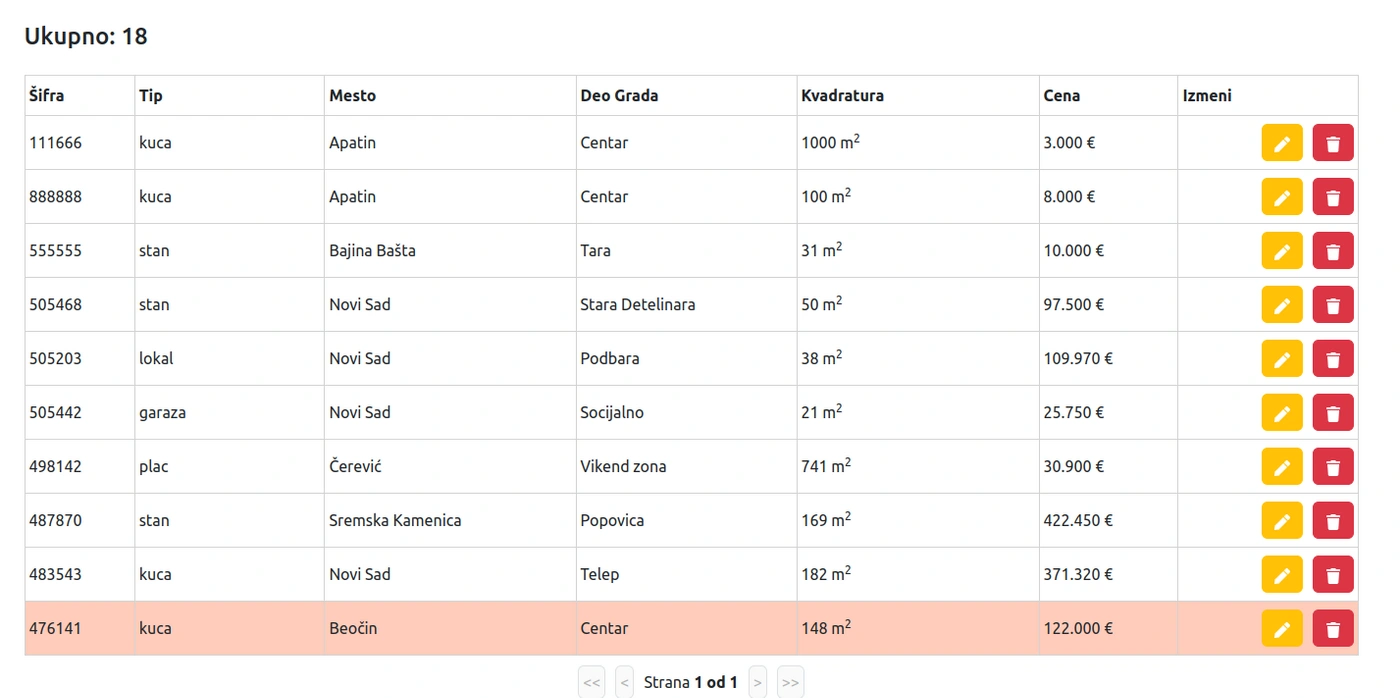Edit the Čerević plac listing 498142
1400x698 pixels.
coord(1282,467)
